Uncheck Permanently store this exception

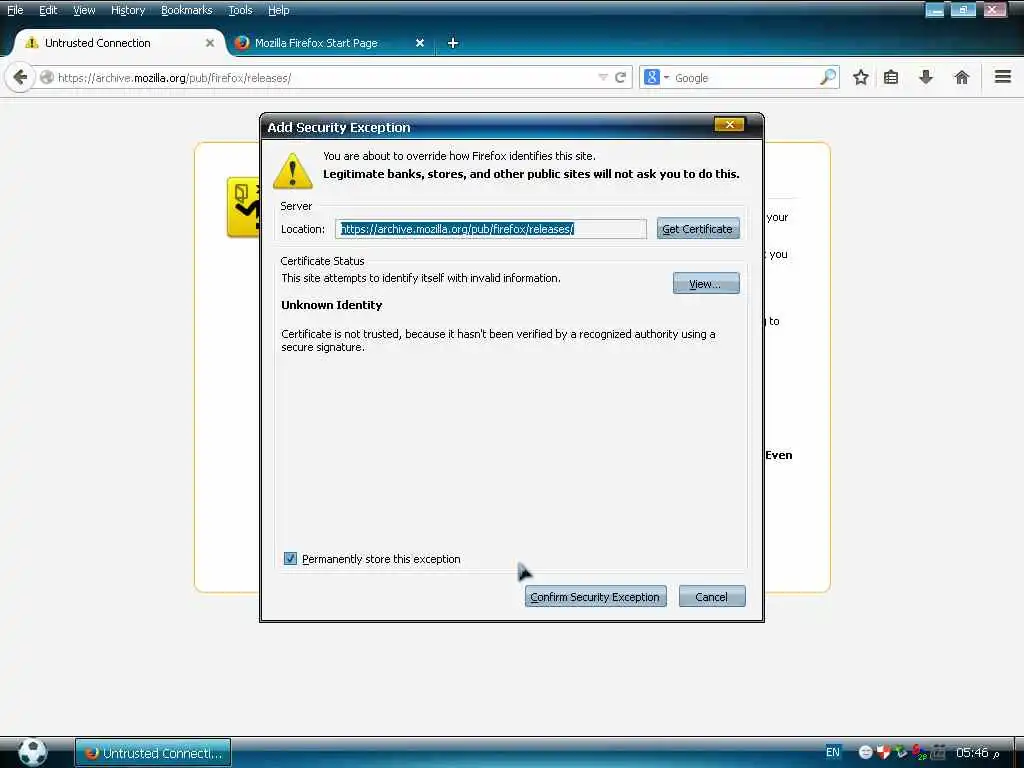point(290,559)
